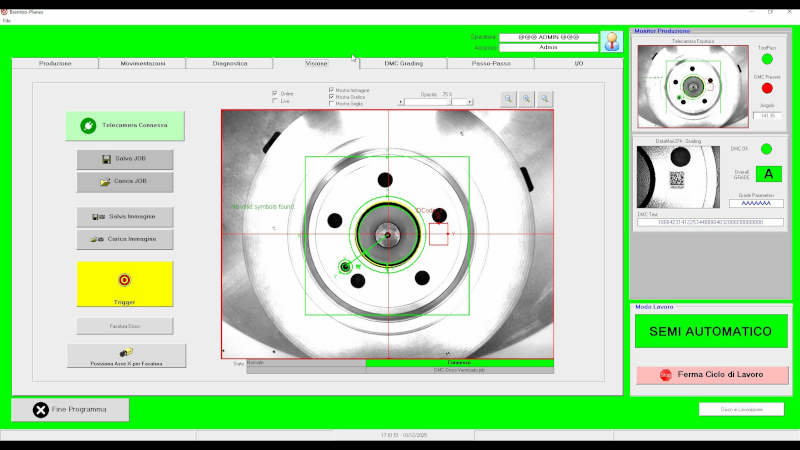This screenshot has height=450, width=800.
Task: Open the Carica JOB folder icon
Action: point(106,183)
